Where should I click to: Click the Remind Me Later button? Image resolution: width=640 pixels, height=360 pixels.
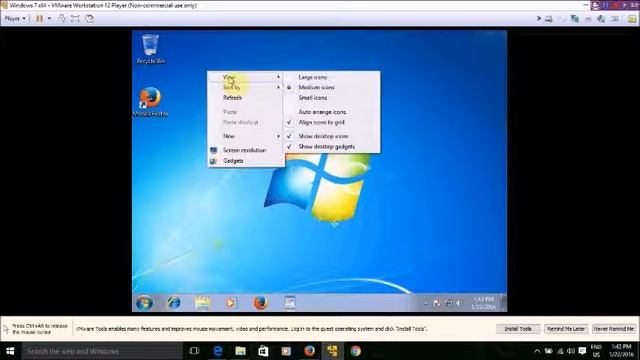click(x=565, y=329)
